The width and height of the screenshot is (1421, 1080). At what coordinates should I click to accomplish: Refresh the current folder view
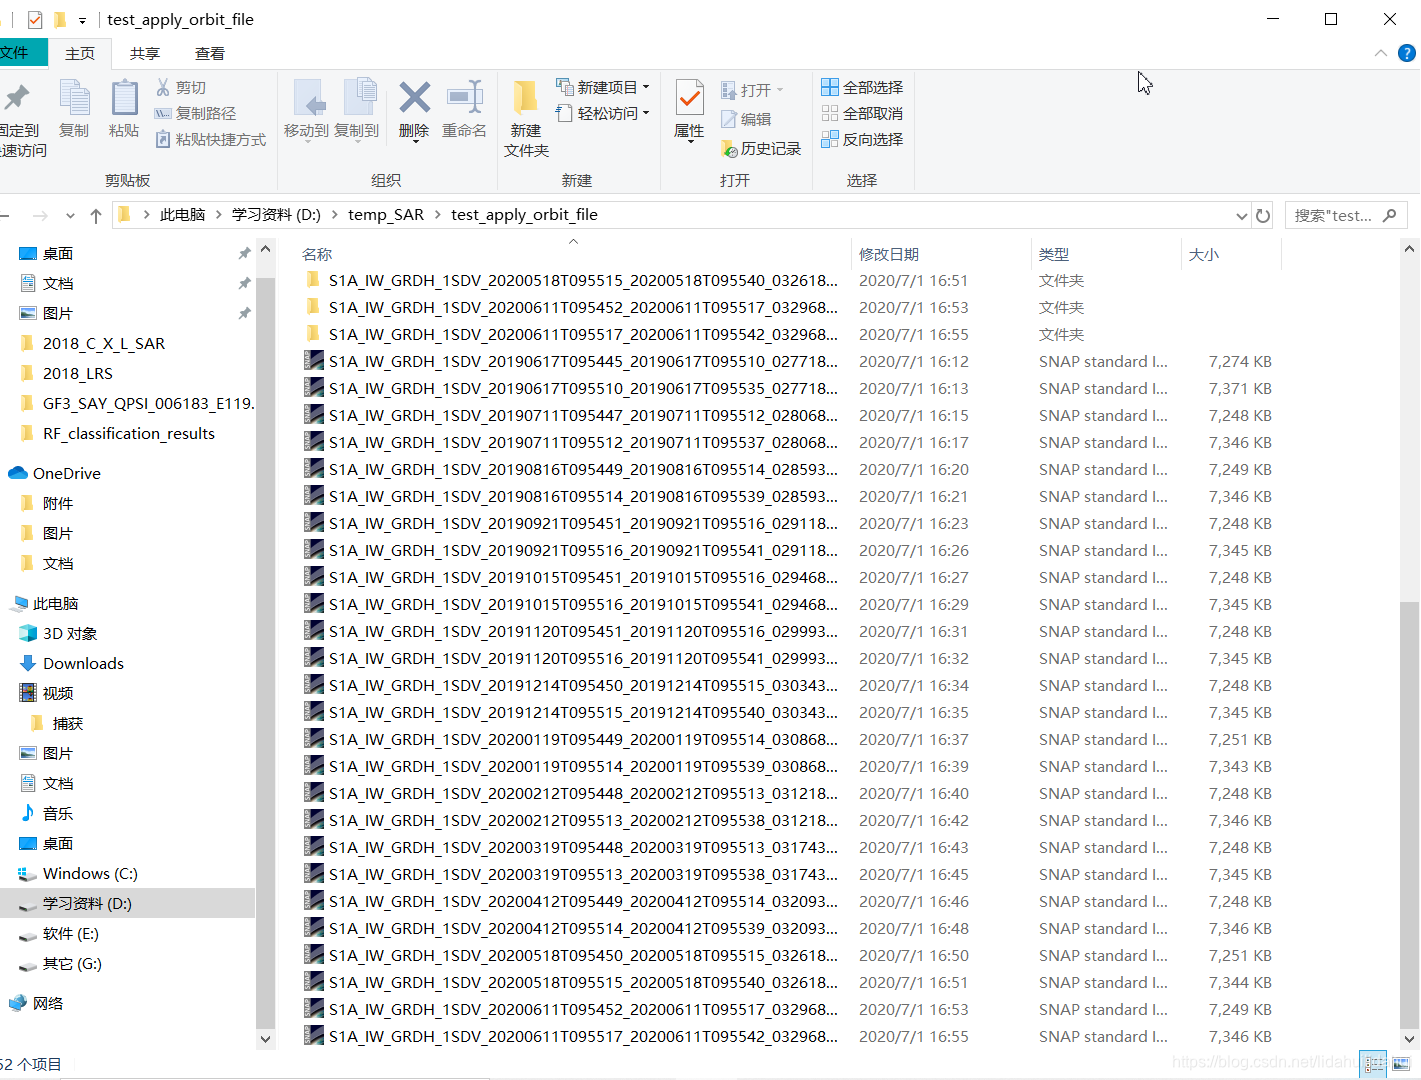click(x=1263, y=216)
